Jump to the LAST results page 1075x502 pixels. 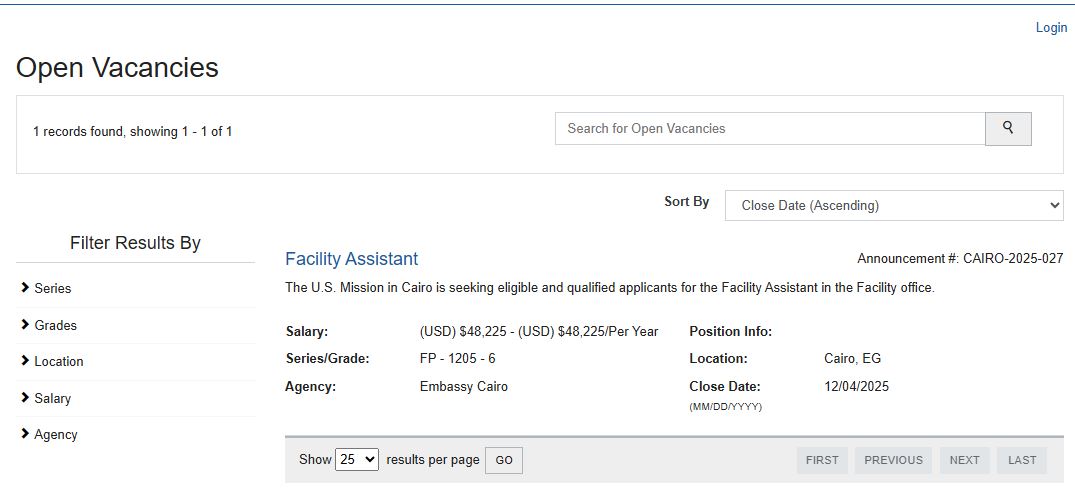pos(1022,460)
